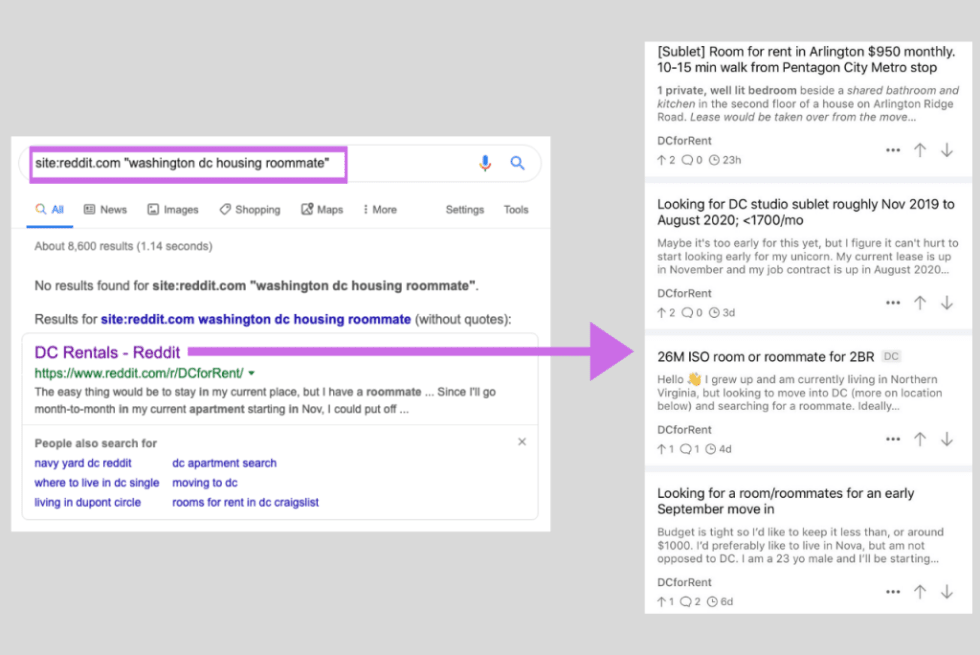Open the DC studio sublet post
Image resolution: width=980 pixels, height=655 pixels.
(806, 212)
